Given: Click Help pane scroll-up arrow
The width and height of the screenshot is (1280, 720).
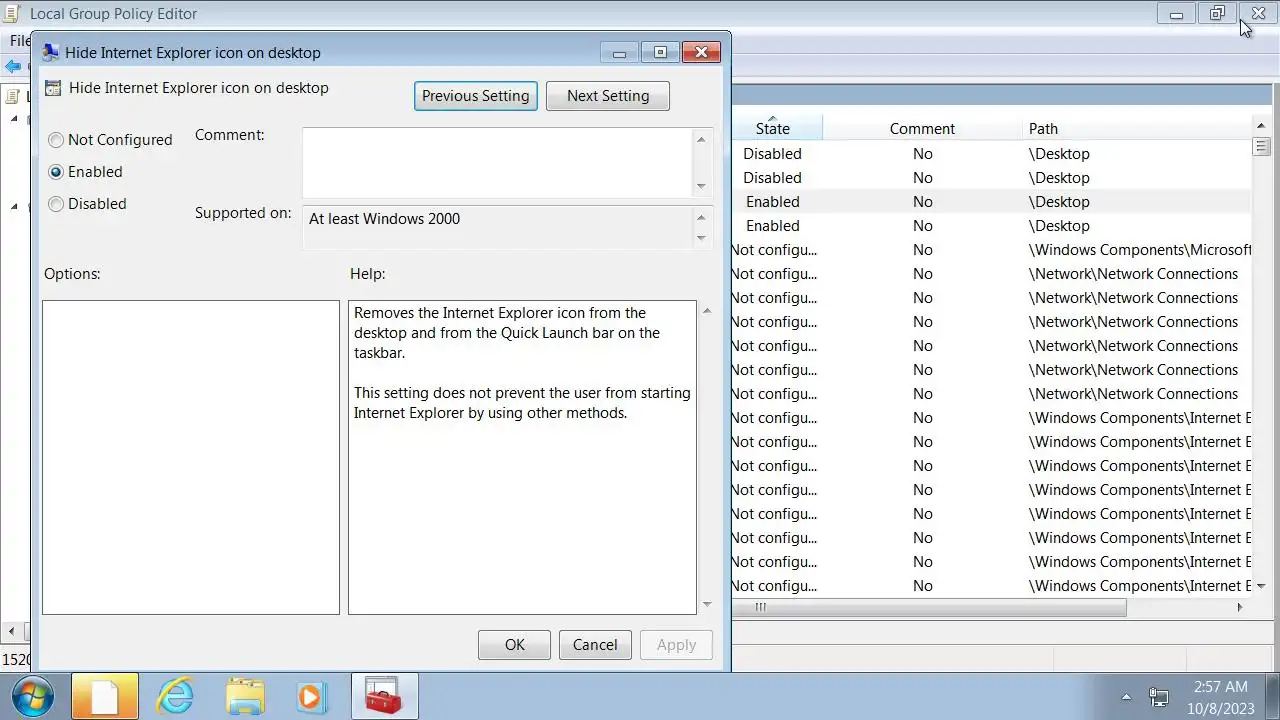Looking at the screenshot, I should tap(707, 311).
